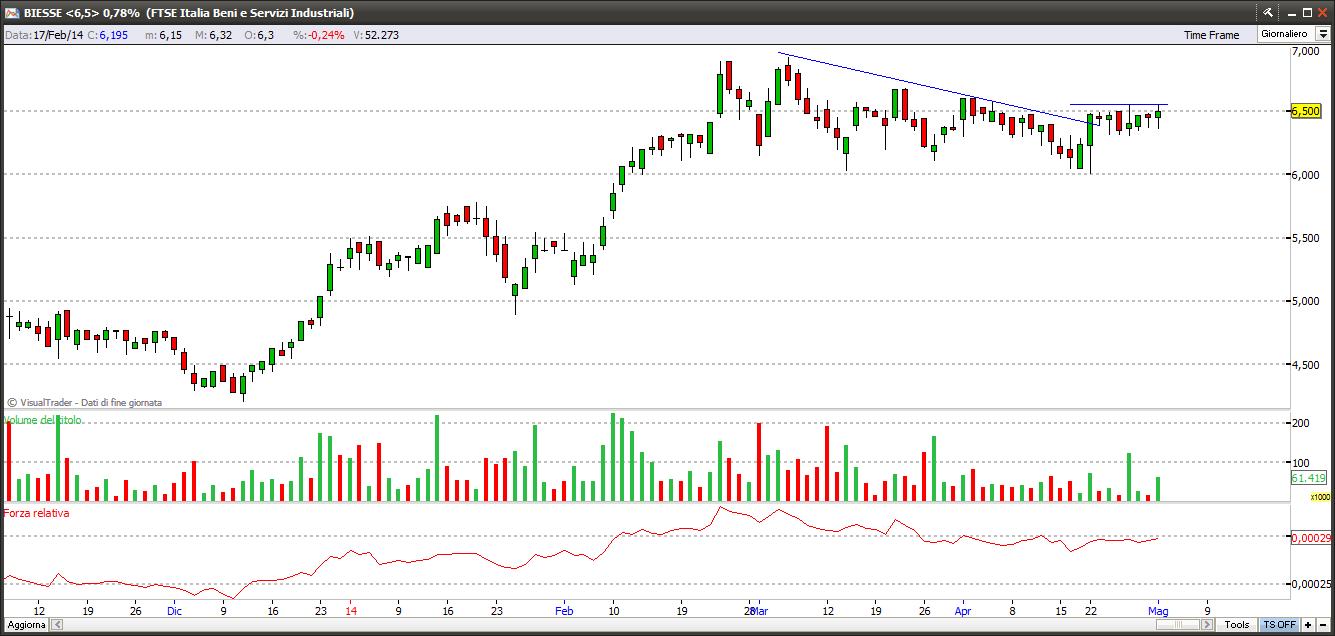Image resolution: width=1335 pixels, height=636 pixels.
Task: Click the plus zoom-in button
Action: (x=1308, y=625)
